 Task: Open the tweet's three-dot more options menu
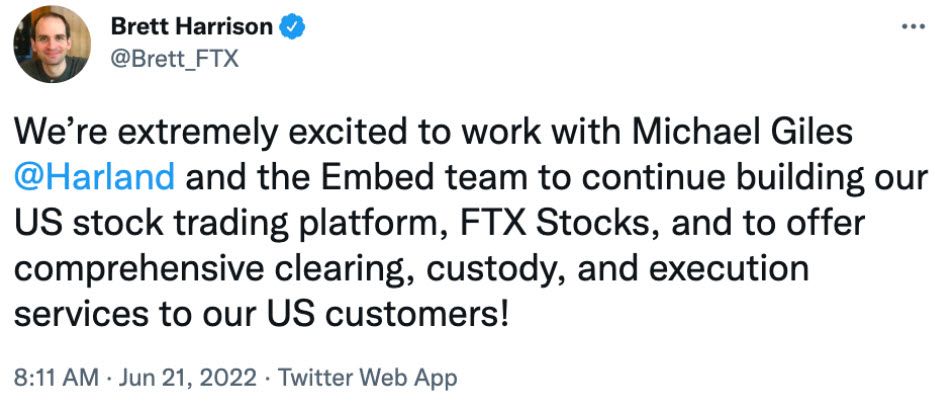(913, 27)
